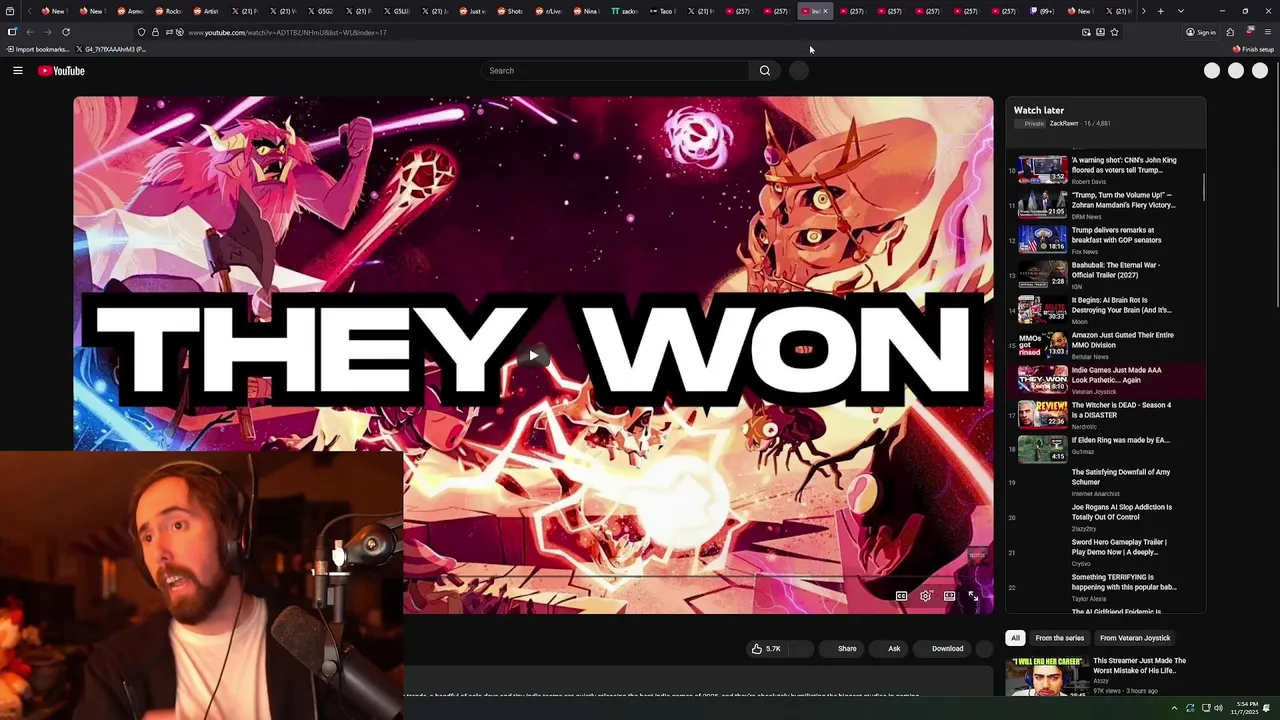Open Baahubali: The Eternal War trailer

click(1105, 275)
